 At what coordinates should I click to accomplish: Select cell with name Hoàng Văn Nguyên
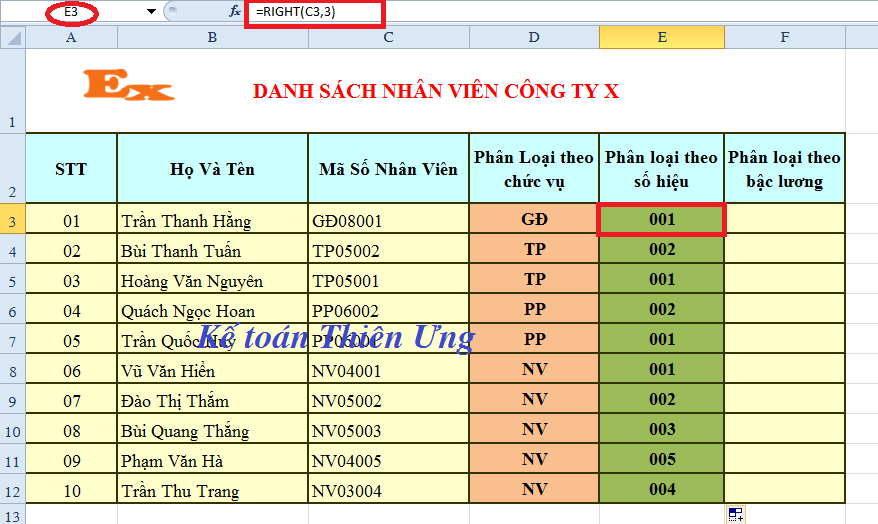212,278
